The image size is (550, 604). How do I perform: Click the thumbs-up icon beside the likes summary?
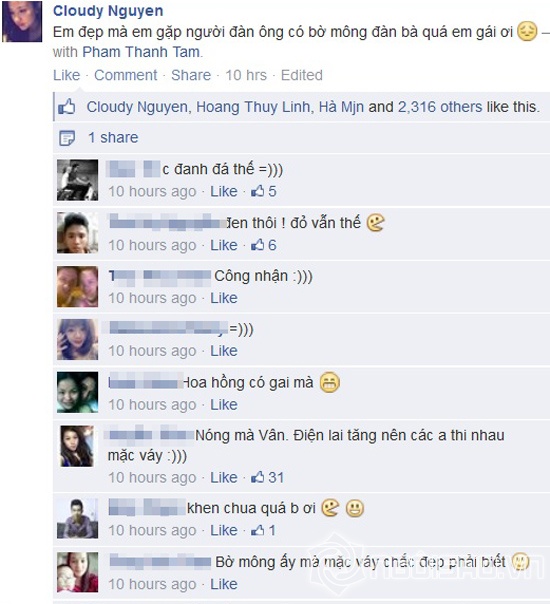(67, 107)
